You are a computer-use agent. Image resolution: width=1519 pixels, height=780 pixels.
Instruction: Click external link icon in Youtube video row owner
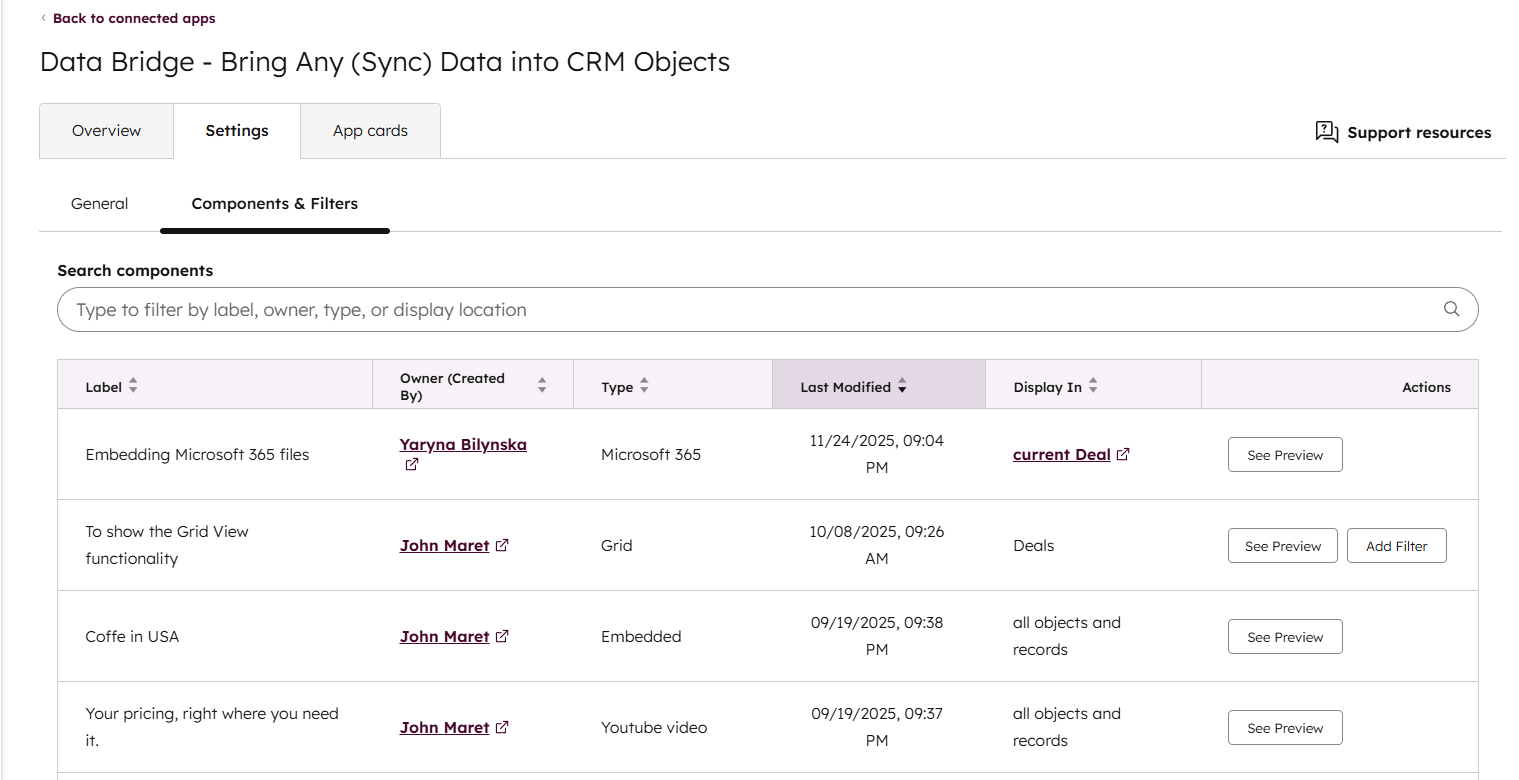pos(502,727)
